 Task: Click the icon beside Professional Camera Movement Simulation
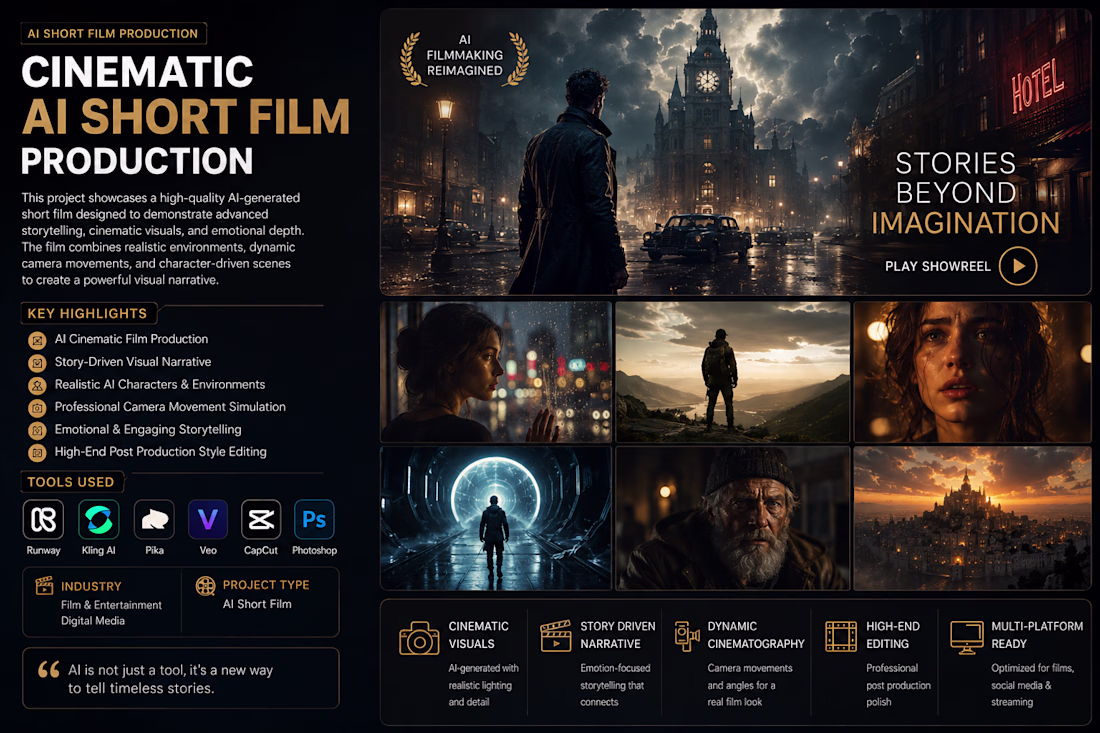tap(37, 408)
